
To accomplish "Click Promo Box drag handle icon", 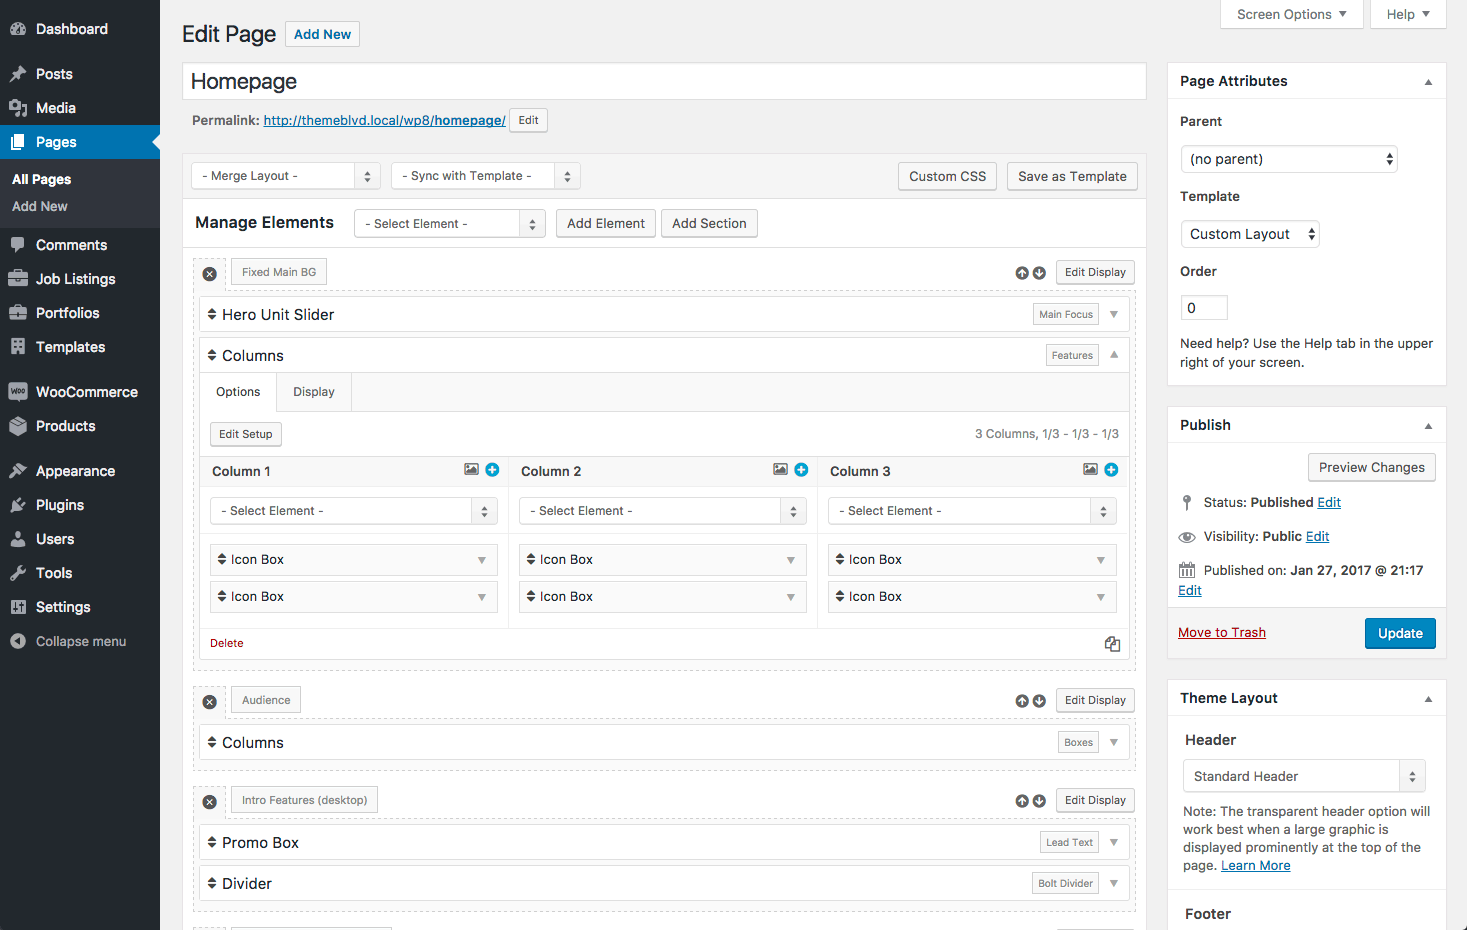I will 212,842.
